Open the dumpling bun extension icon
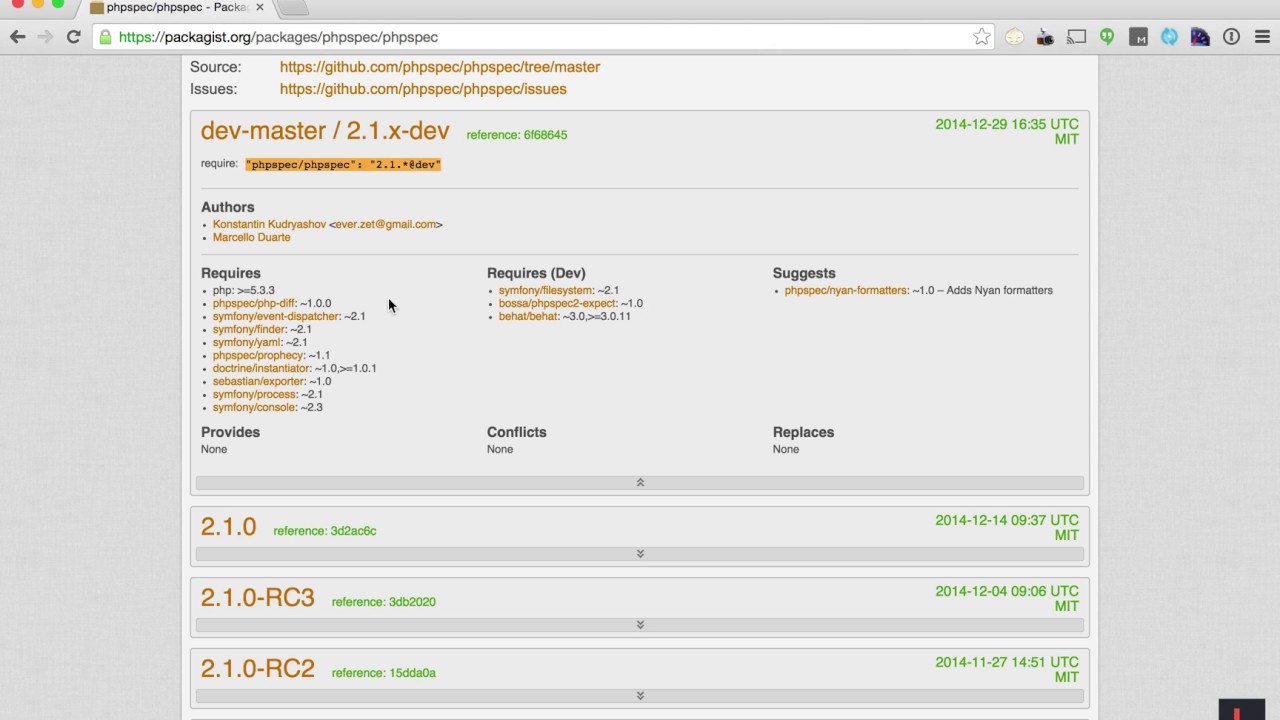Image resolution: width=1280 pixels, height=720 pixels. (x=1015, y=37)
